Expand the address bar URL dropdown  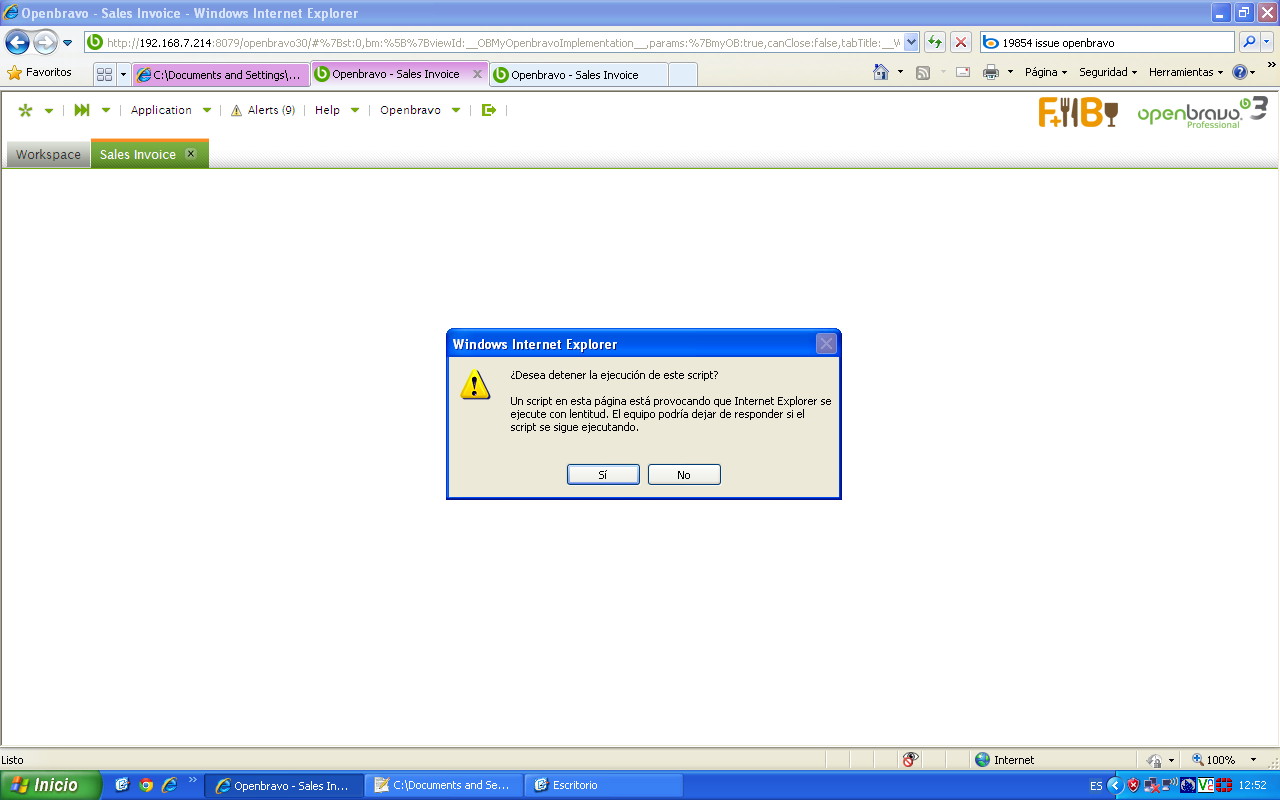tap(911, 43)
